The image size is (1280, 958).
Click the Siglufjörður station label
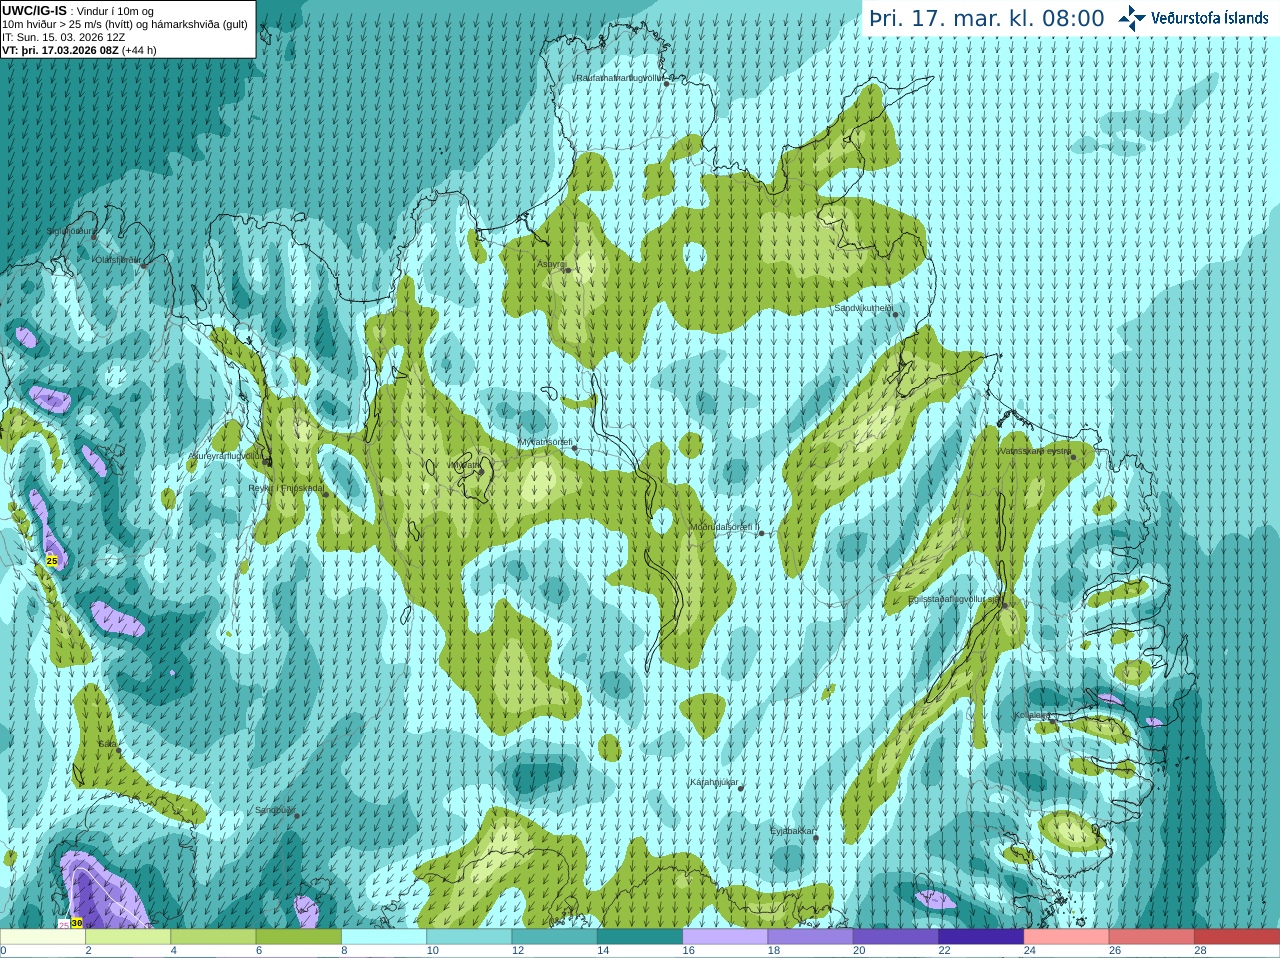pos(71,231)
